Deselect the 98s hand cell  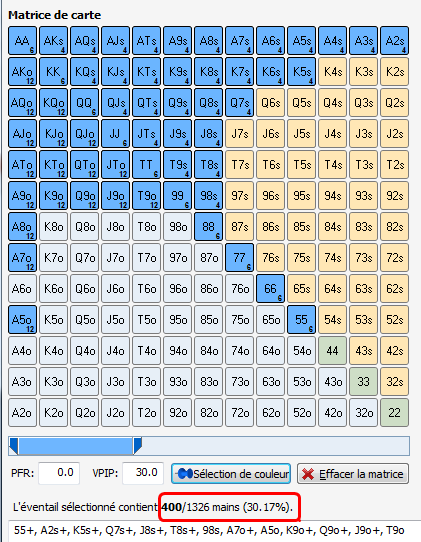(208, 196)
